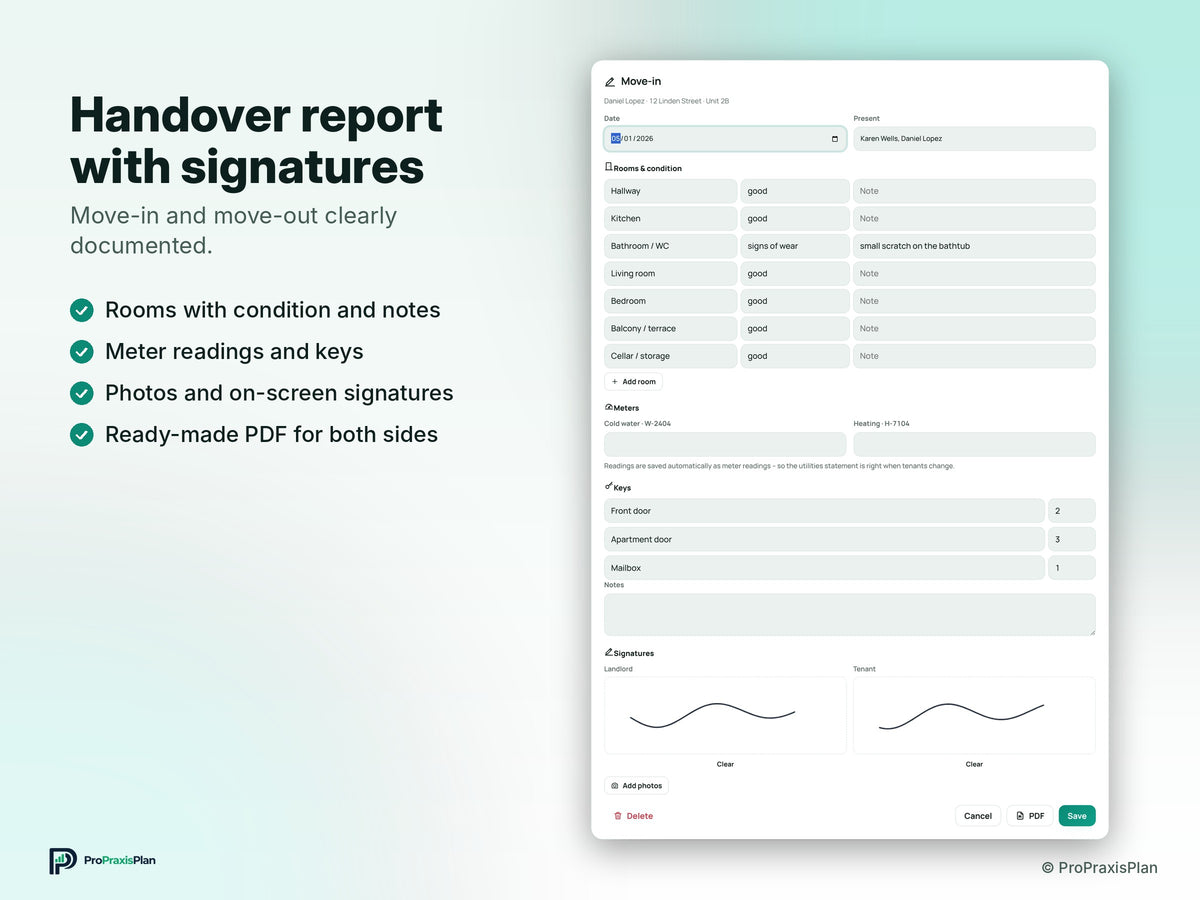Viewport: 1200px width, 900px height.
Task: Edit the Hallway note field
Action: click(974, 191)
